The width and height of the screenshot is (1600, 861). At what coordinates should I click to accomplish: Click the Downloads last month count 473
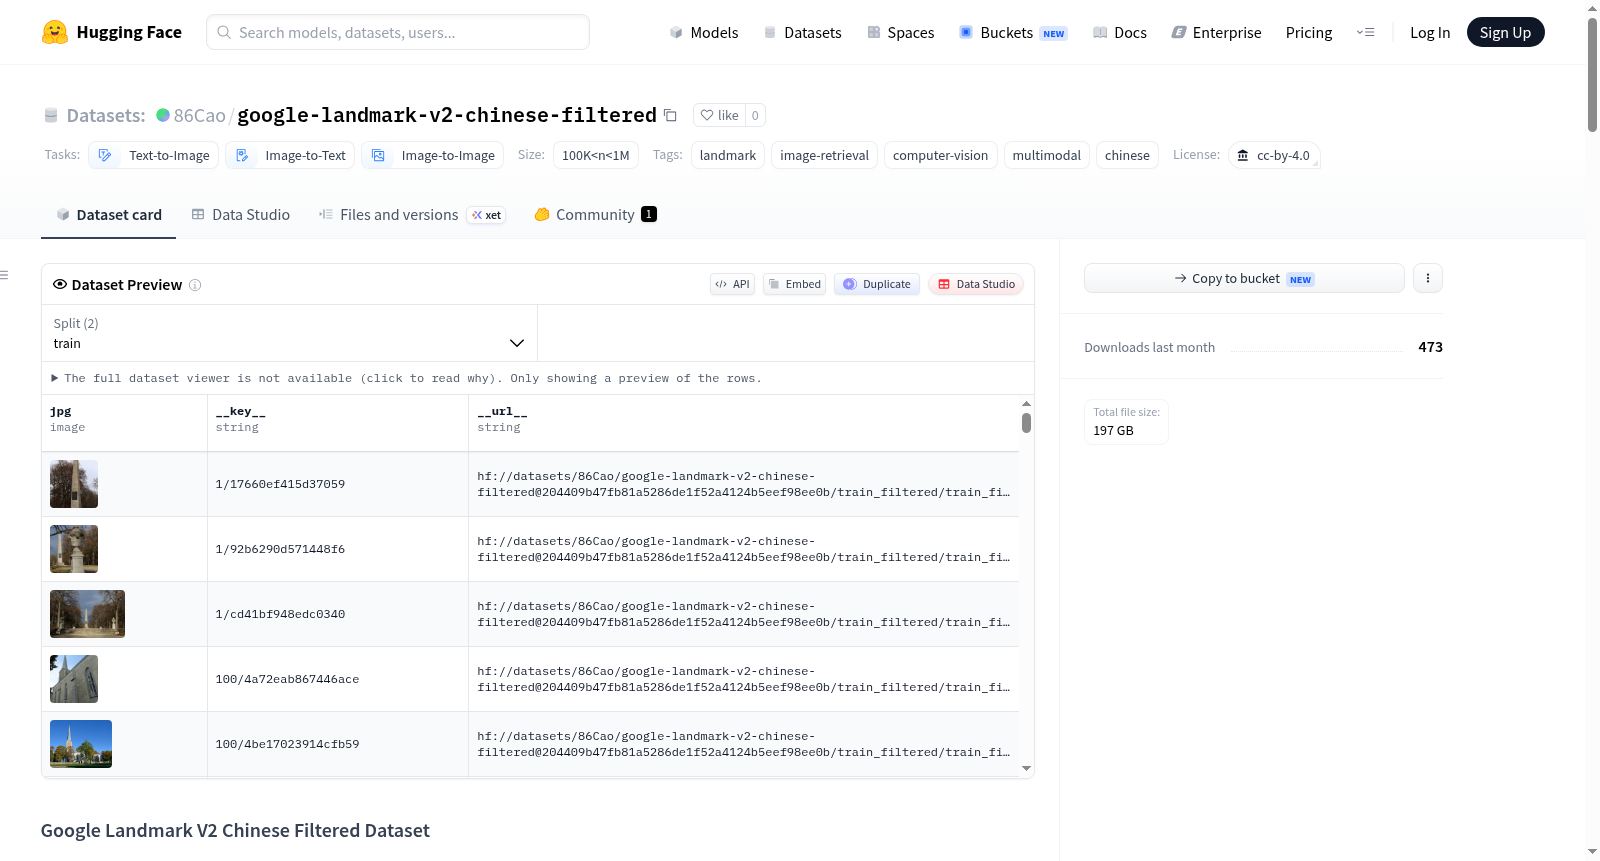[x=1430, y=347]
